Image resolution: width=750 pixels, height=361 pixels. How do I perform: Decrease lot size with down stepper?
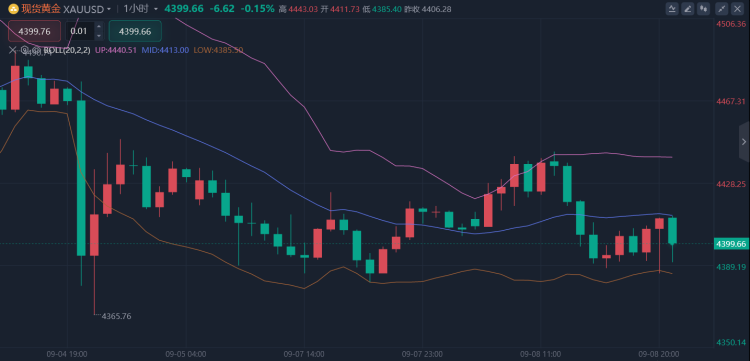pos(99,35)
